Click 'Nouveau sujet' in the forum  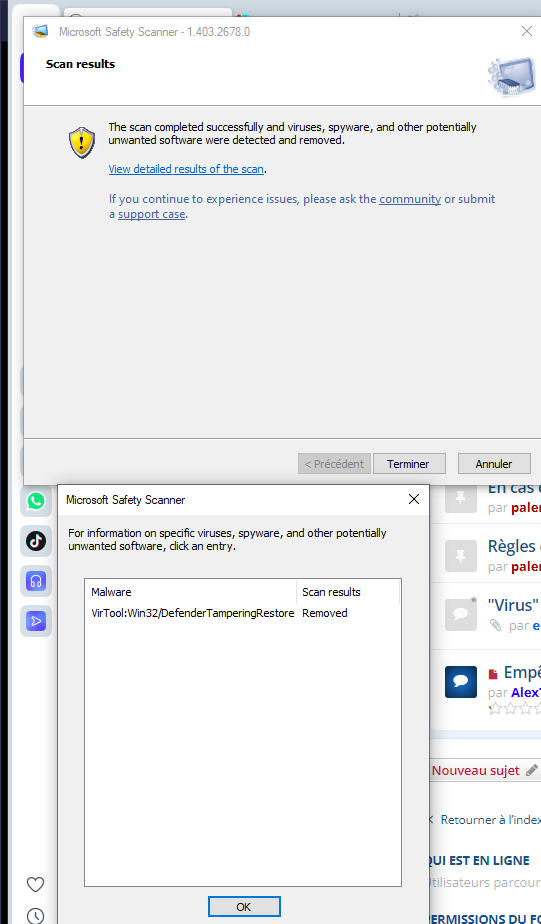click(476, 770)
